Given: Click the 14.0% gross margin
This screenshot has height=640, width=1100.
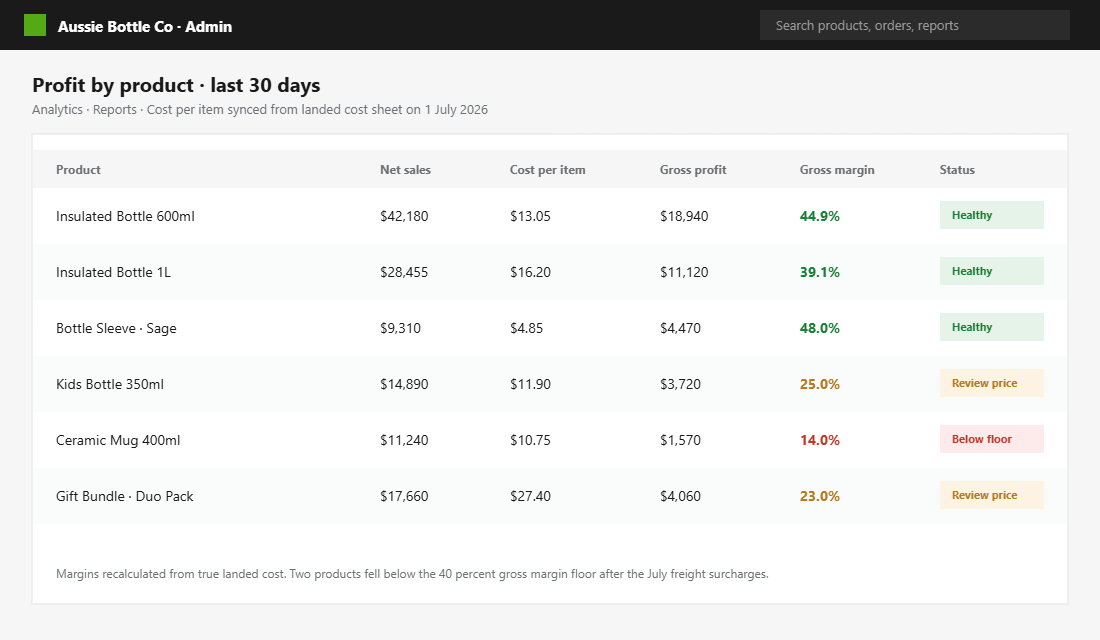Looking at the screenshot, I should pos(819,441).
